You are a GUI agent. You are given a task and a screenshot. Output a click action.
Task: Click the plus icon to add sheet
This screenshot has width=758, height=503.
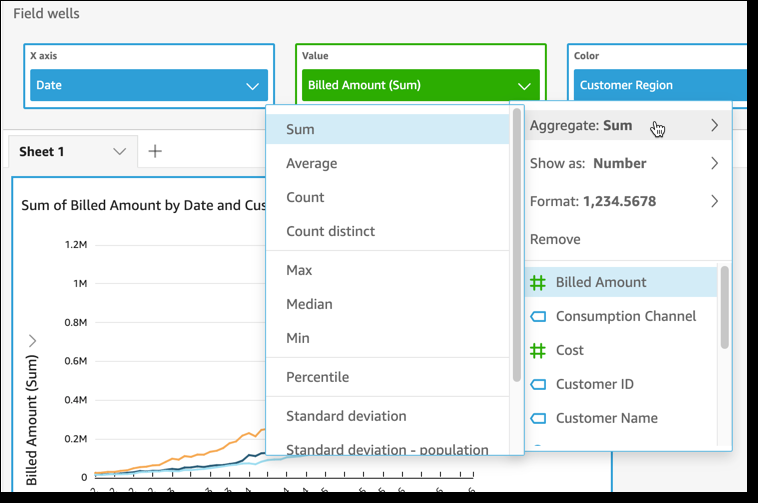pyautogui.click(x=155, y=151)
